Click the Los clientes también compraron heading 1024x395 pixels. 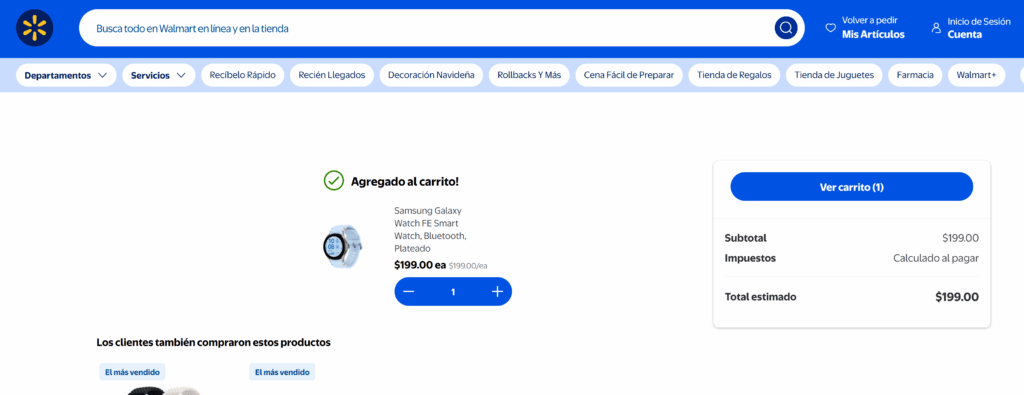214,342
